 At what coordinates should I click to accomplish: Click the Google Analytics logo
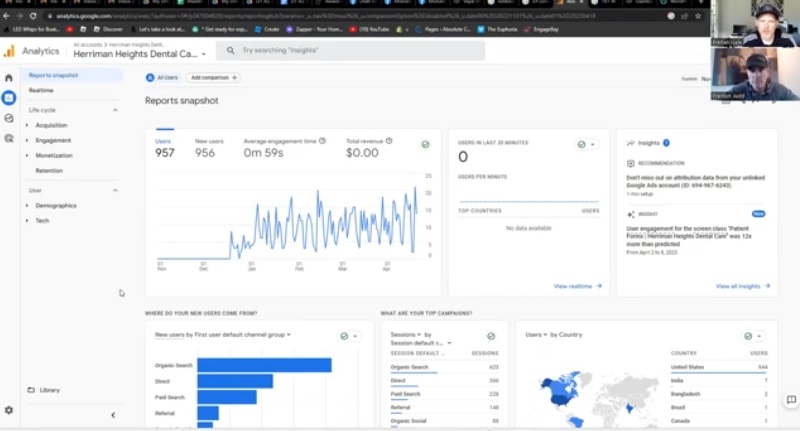coord(9,51)
